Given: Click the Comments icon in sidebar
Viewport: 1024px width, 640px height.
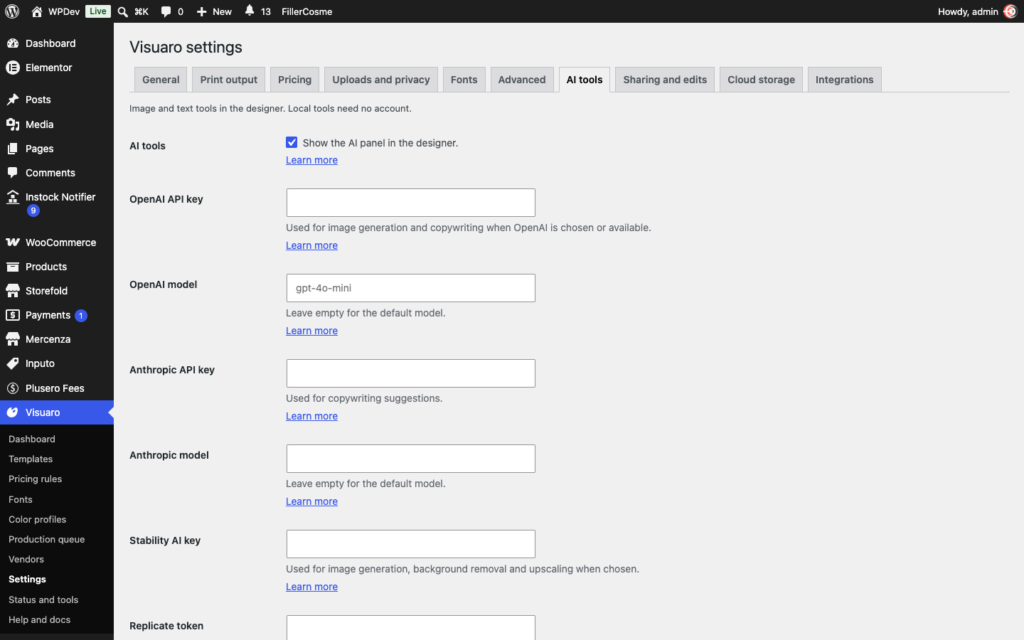Looking at the screenshot, I should [x=12, y=172].
